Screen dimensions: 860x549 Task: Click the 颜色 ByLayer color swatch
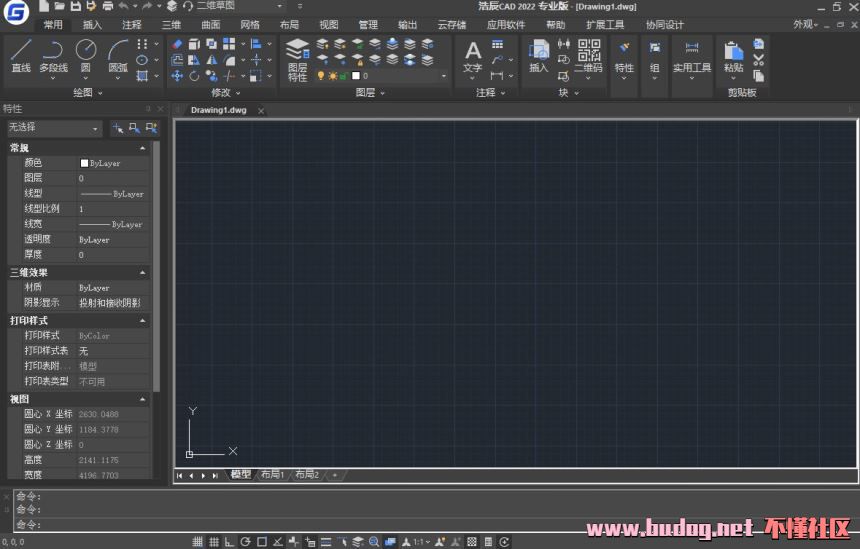[x=85, y=163]
